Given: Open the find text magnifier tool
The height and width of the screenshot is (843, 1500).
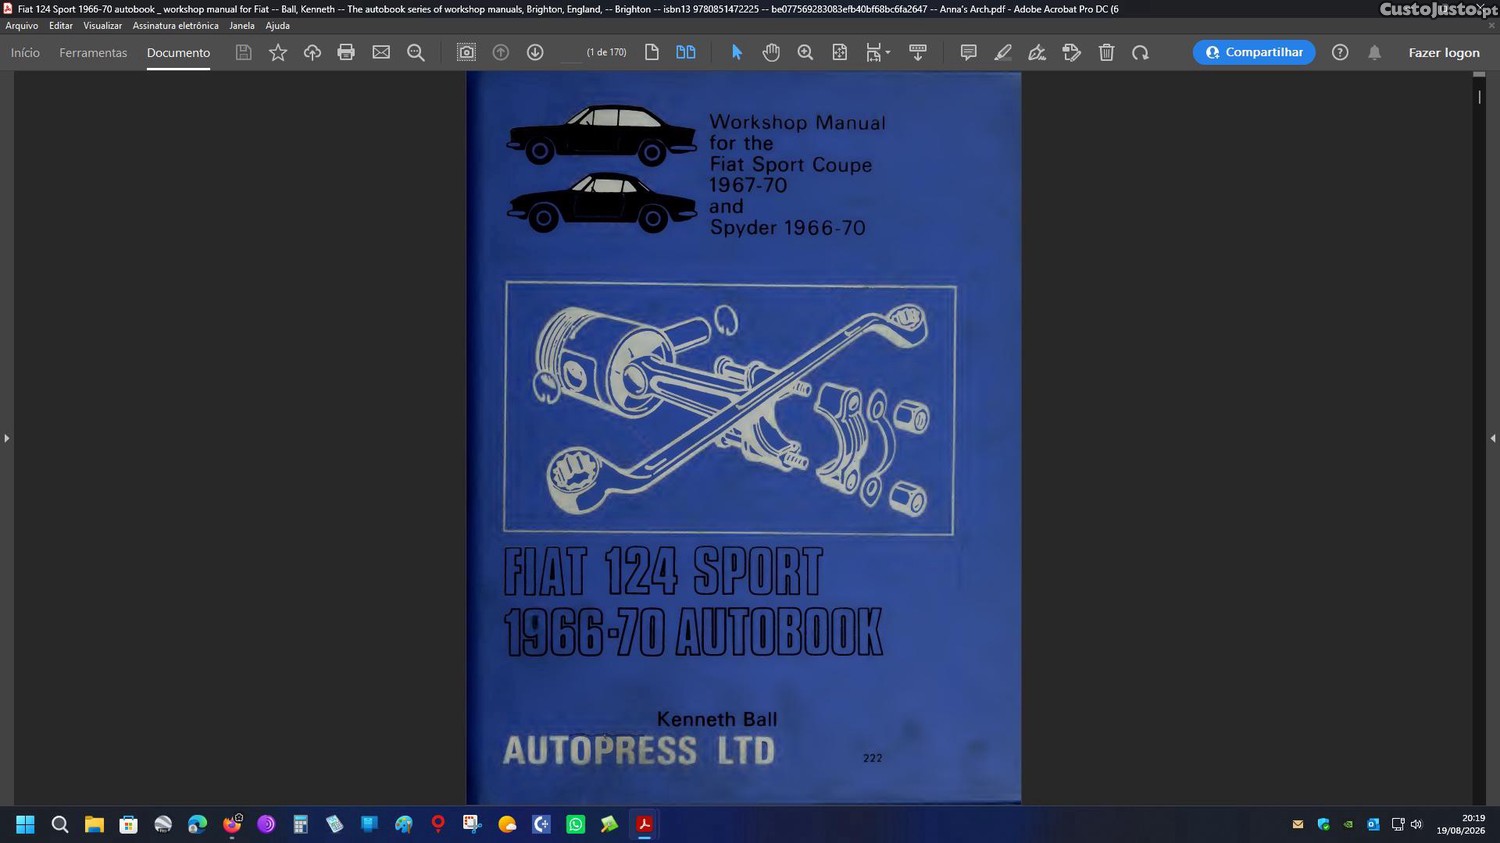Looking at the screenshot, I should tap(416, 52).
